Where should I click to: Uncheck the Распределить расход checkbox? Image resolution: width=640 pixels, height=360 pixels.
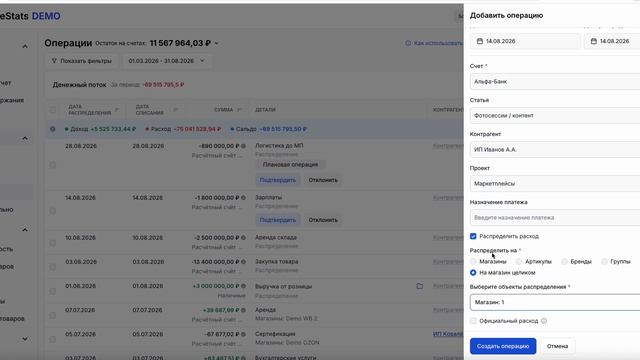[x=473, y=236]
